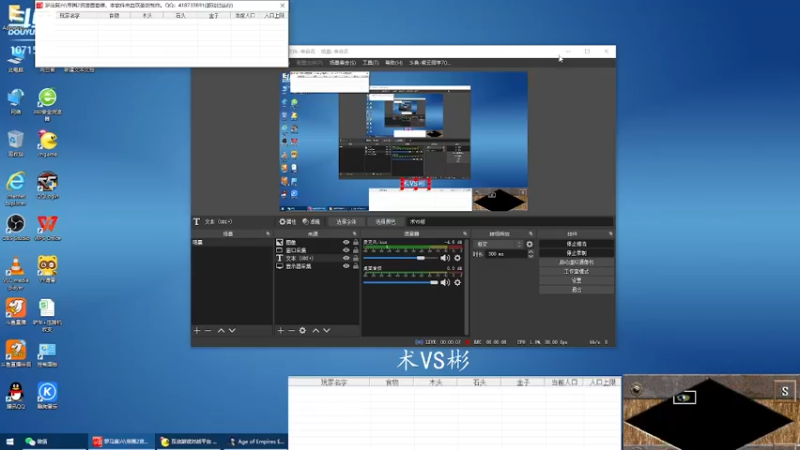Open CrossFire CFLogin desktop icon

[47, 185]
